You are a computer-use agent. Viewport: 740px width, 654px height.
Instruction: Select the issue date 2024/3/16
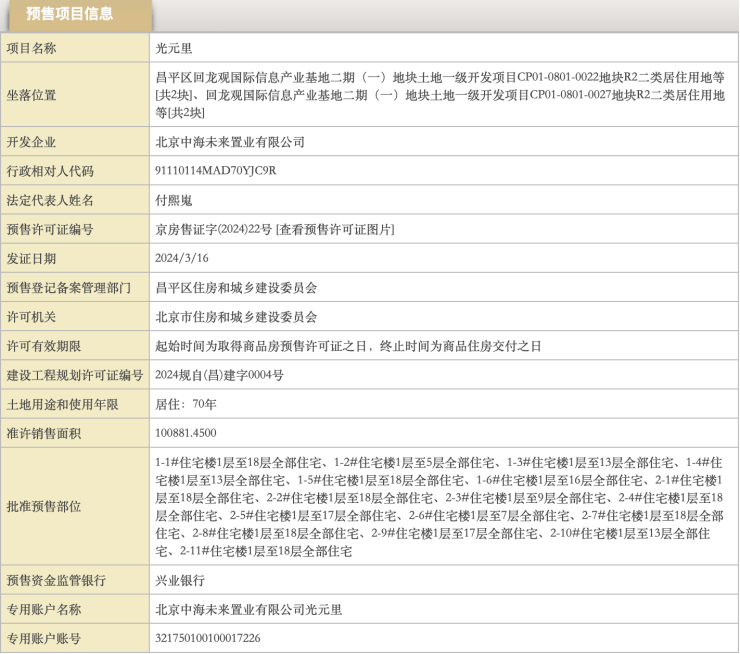pyautogui.click(x=182, y=258)
